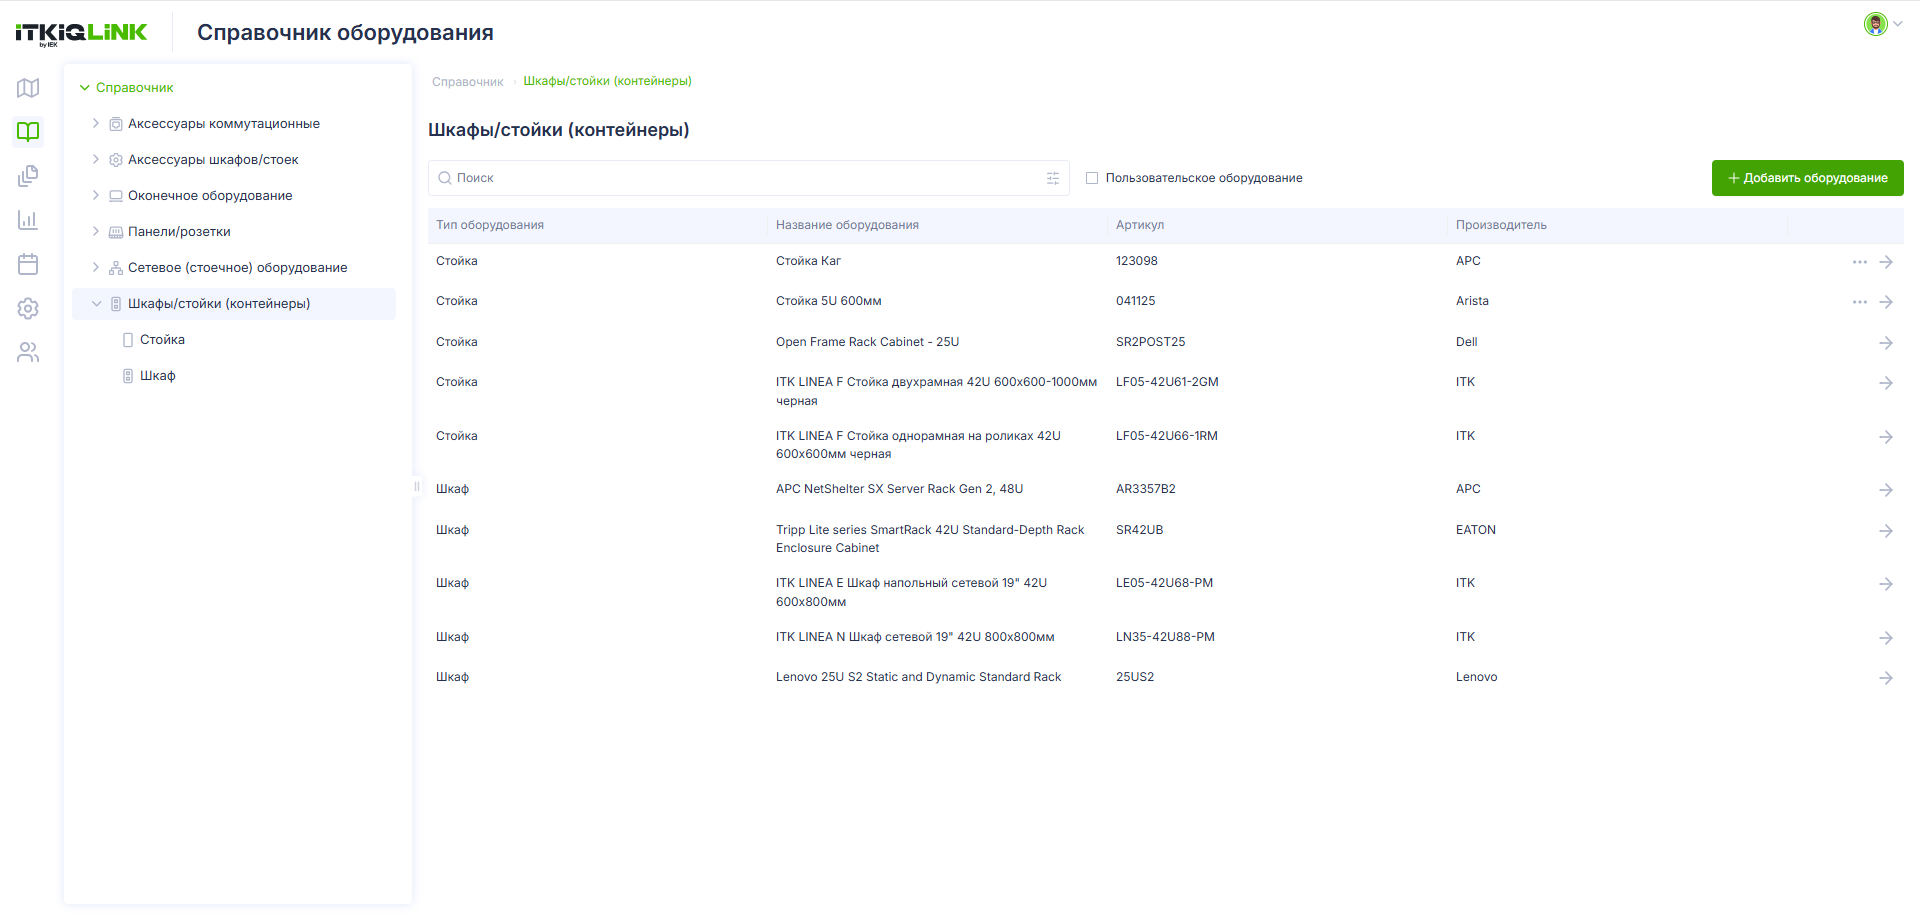Collapse the Справочник tree root
The image size is (1920, 920).
tap(85, 88)
